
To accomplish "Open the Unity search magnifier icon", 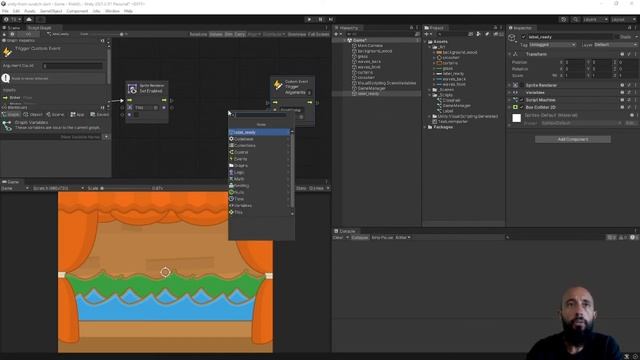I will click(x=575, y=20).
